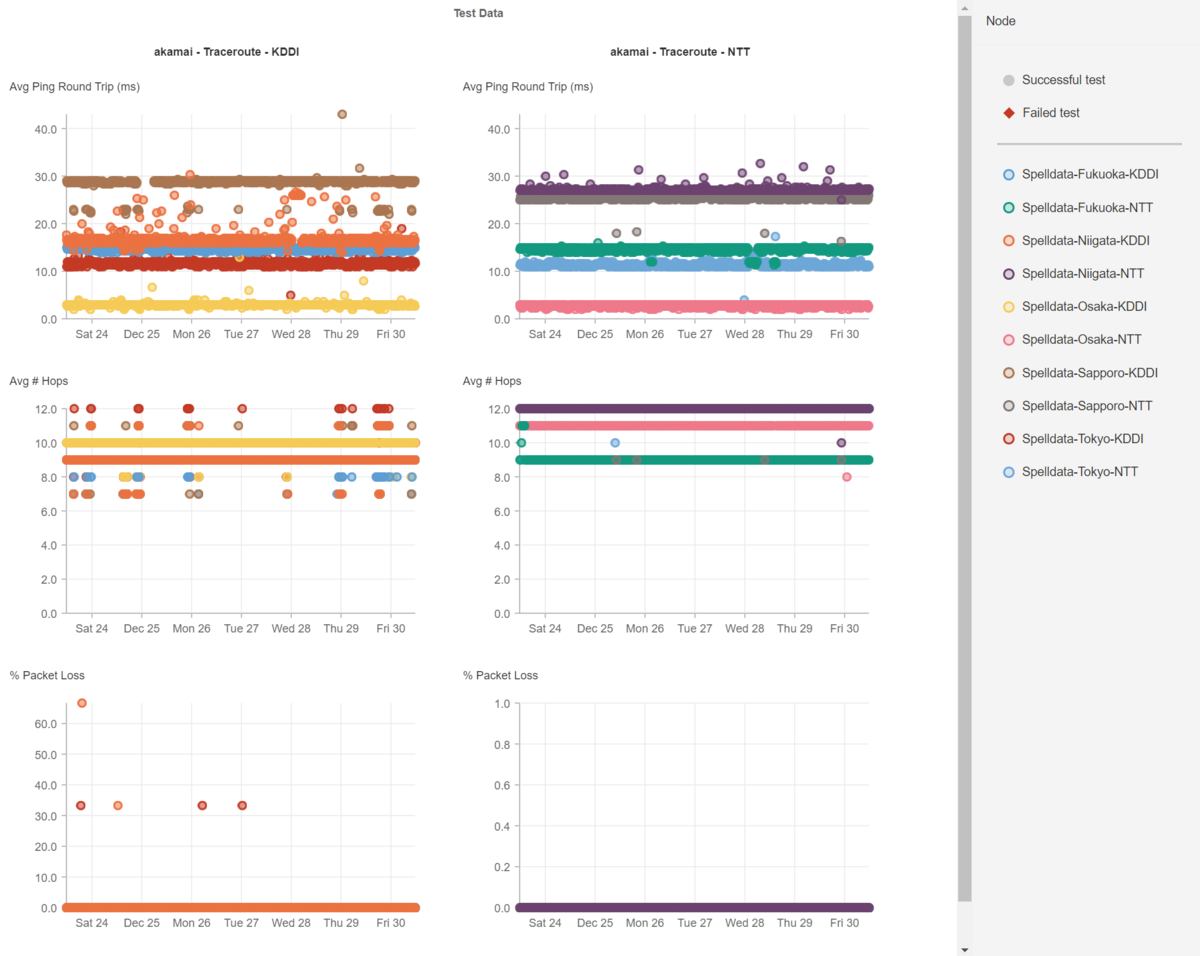Toggle Spelldata-Osaka-KDDI legend entry
Screen dimensions: 1200x956
(x=1074, y=306)
